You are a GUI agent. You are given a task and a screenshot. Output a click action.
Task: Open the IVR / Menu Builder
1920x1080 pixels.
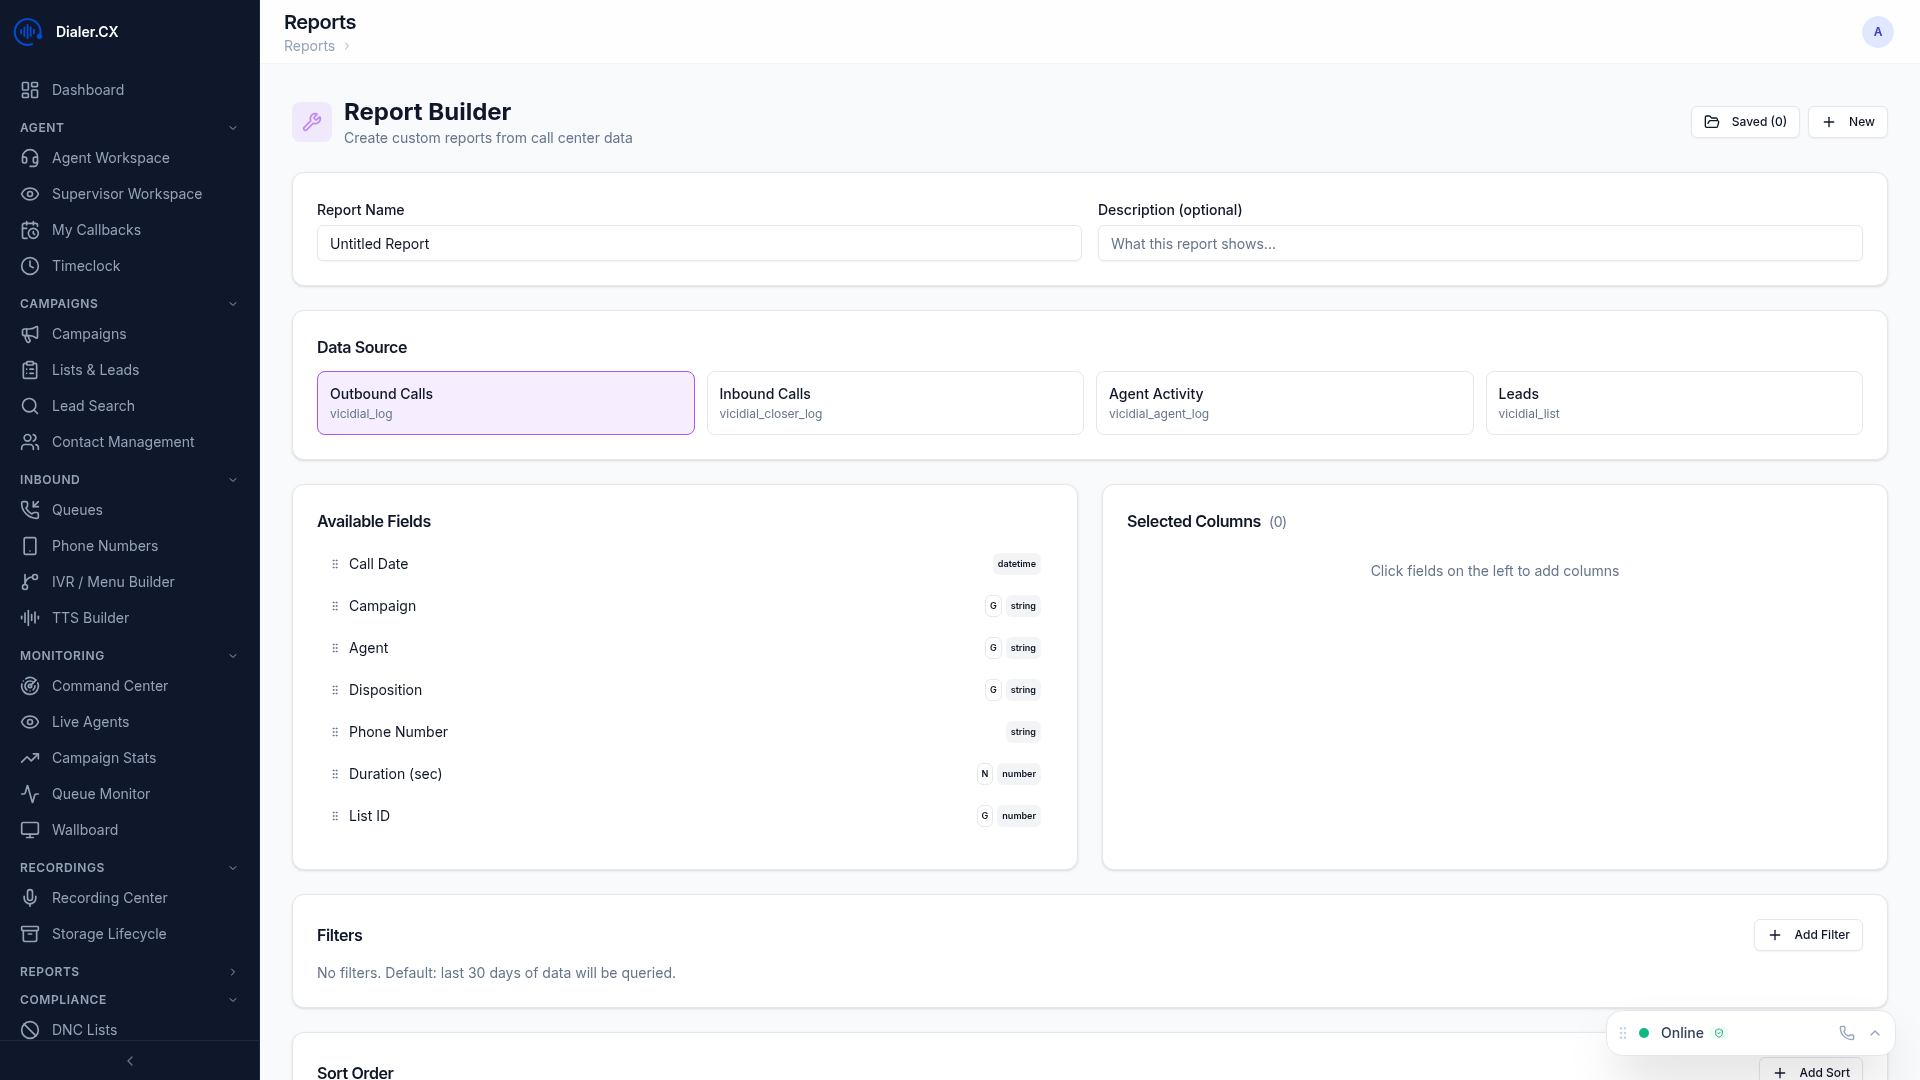point(113,582)
